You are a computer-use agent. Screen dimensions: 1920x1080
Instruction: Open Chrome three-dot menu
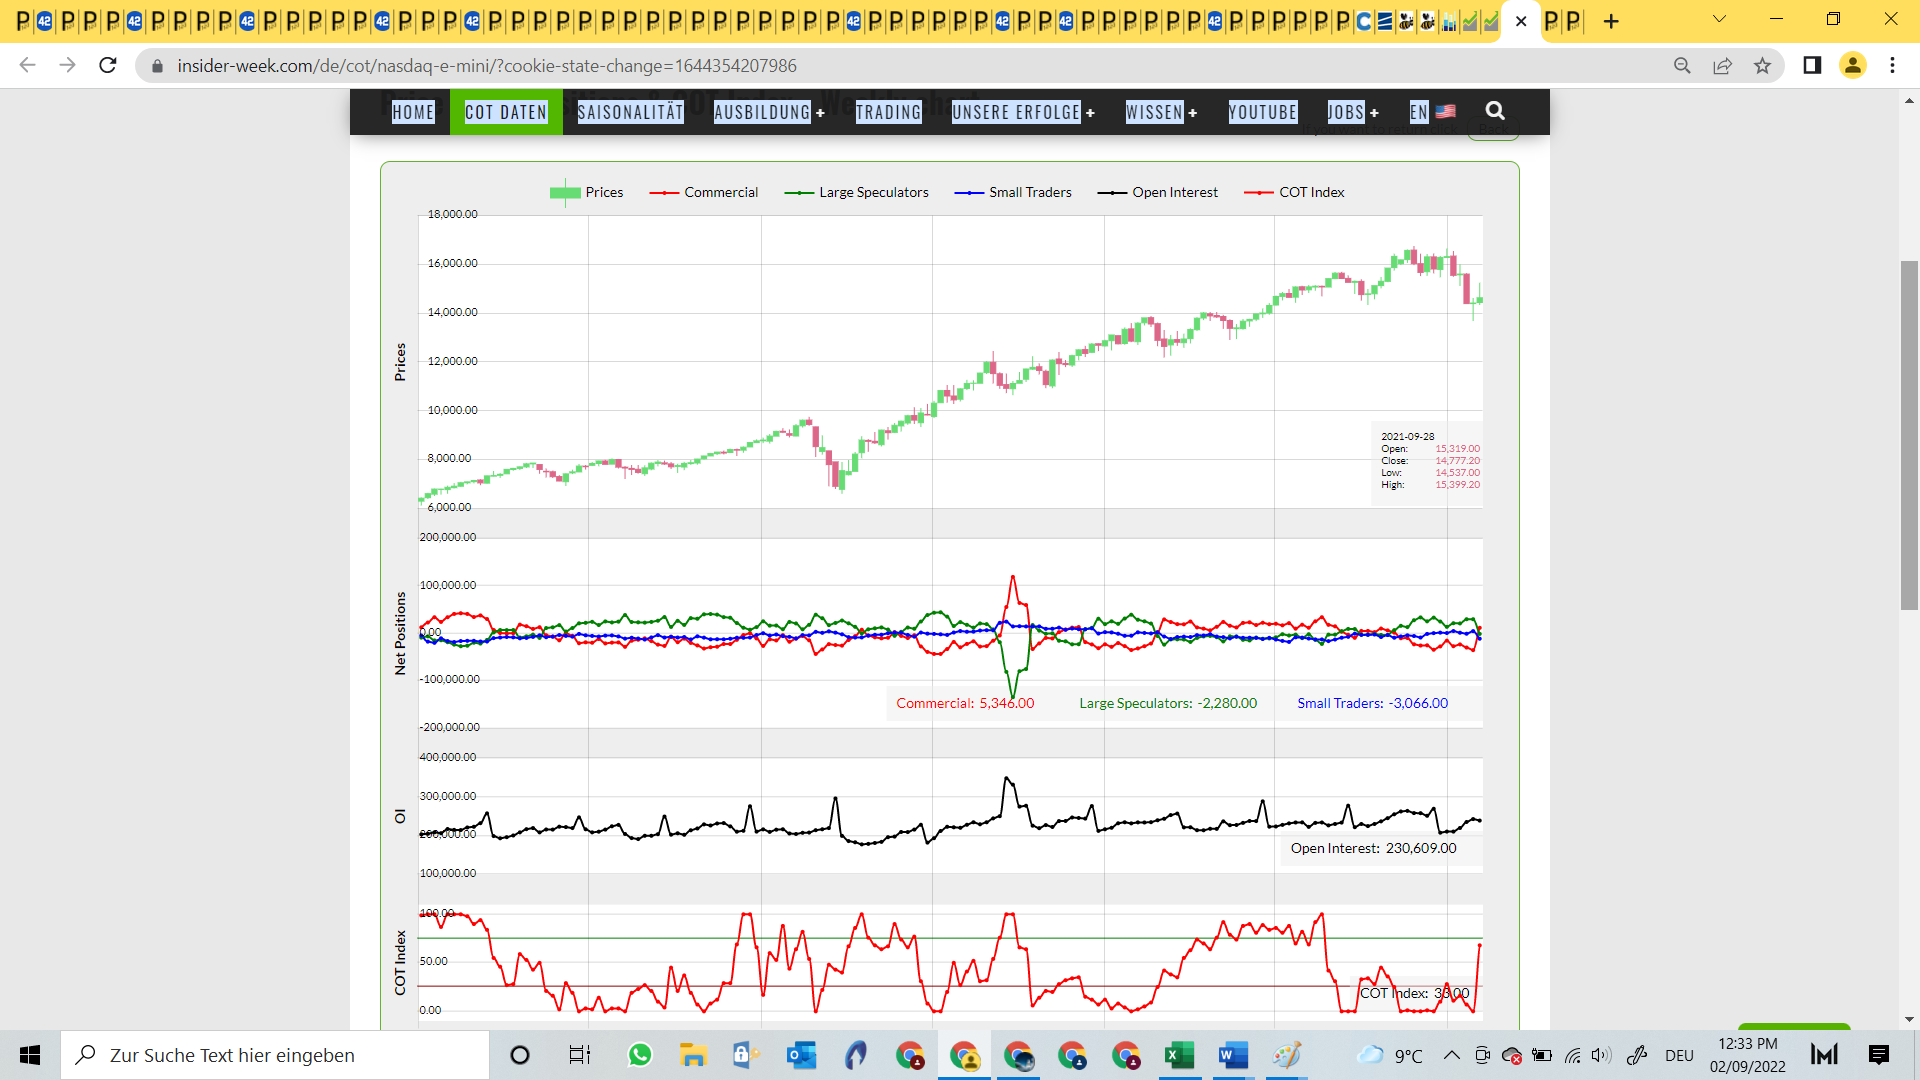coord(1892,66)
